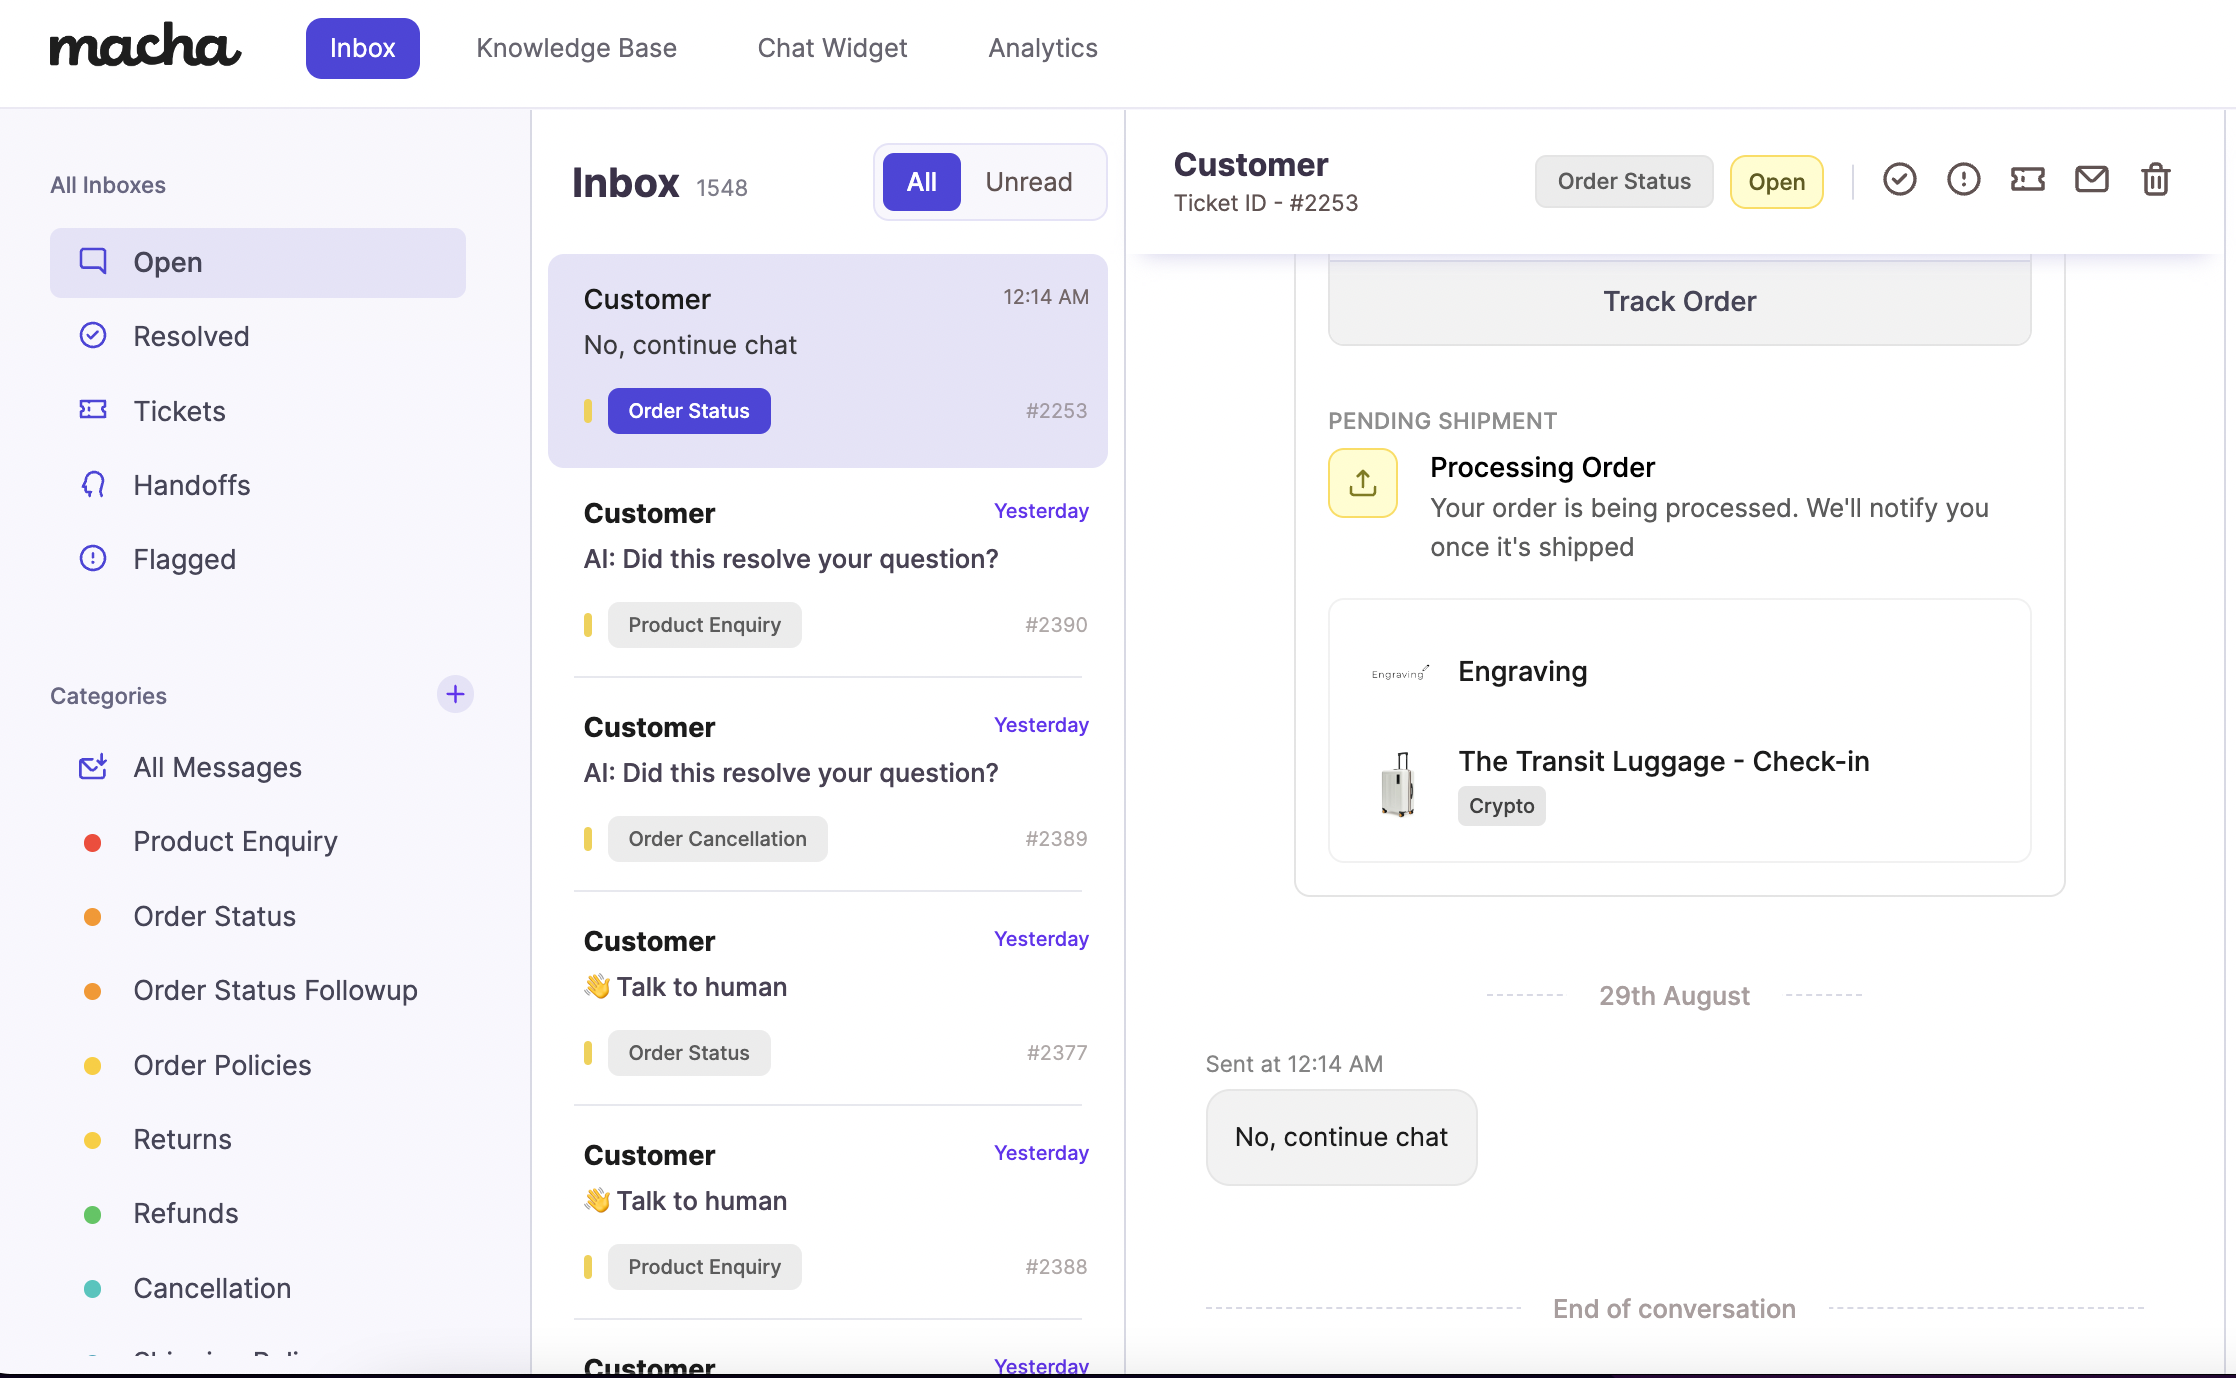Select the red Product Enquiry category
The height and width of the screenshot is (1378, 2236).
(235, 841)
